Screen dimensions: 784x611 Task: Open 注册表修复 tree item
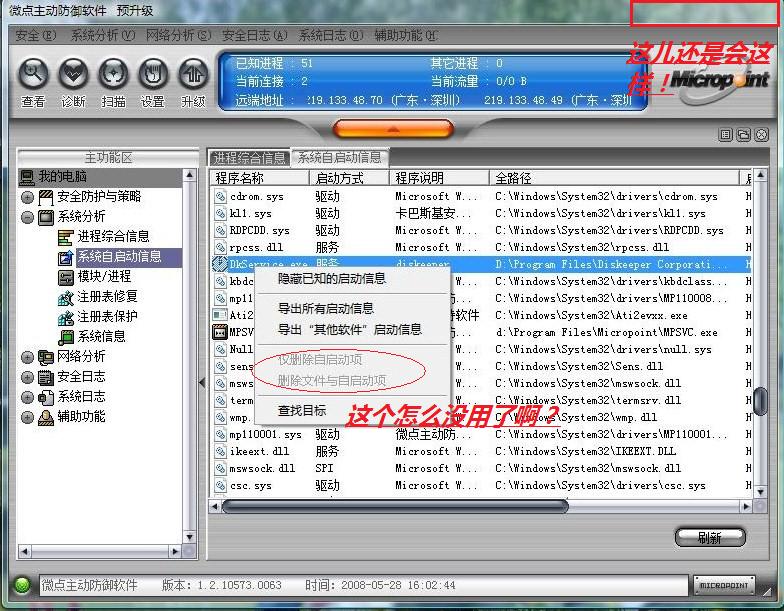click(107, 296)
